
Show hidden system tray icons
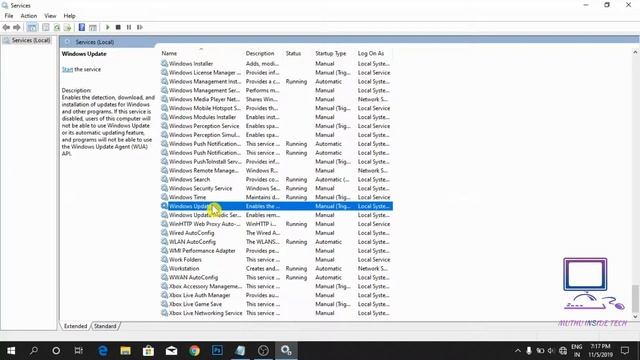pyautogui.click(x=518, y=351)
